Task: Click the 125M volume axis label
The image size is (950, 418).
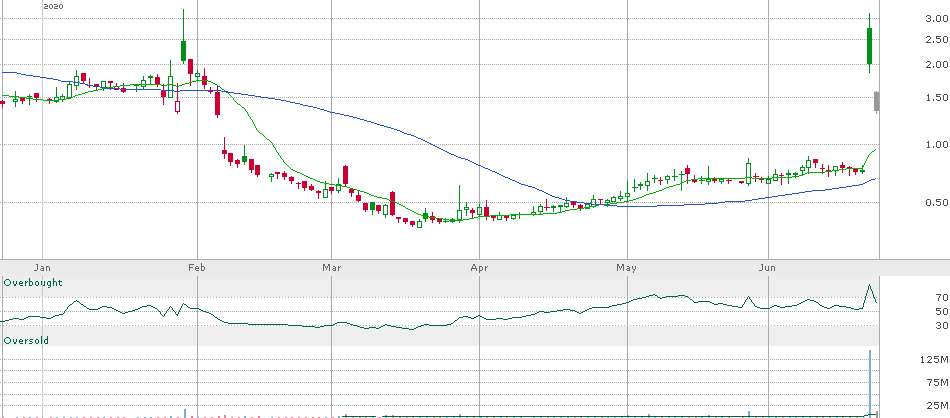Action: tap(936, 360)
